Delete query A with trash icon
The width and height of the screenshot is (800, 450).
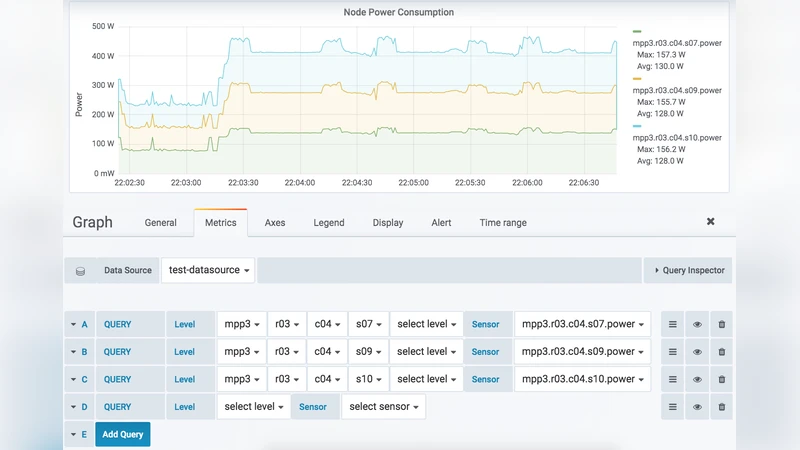point(722,324)
